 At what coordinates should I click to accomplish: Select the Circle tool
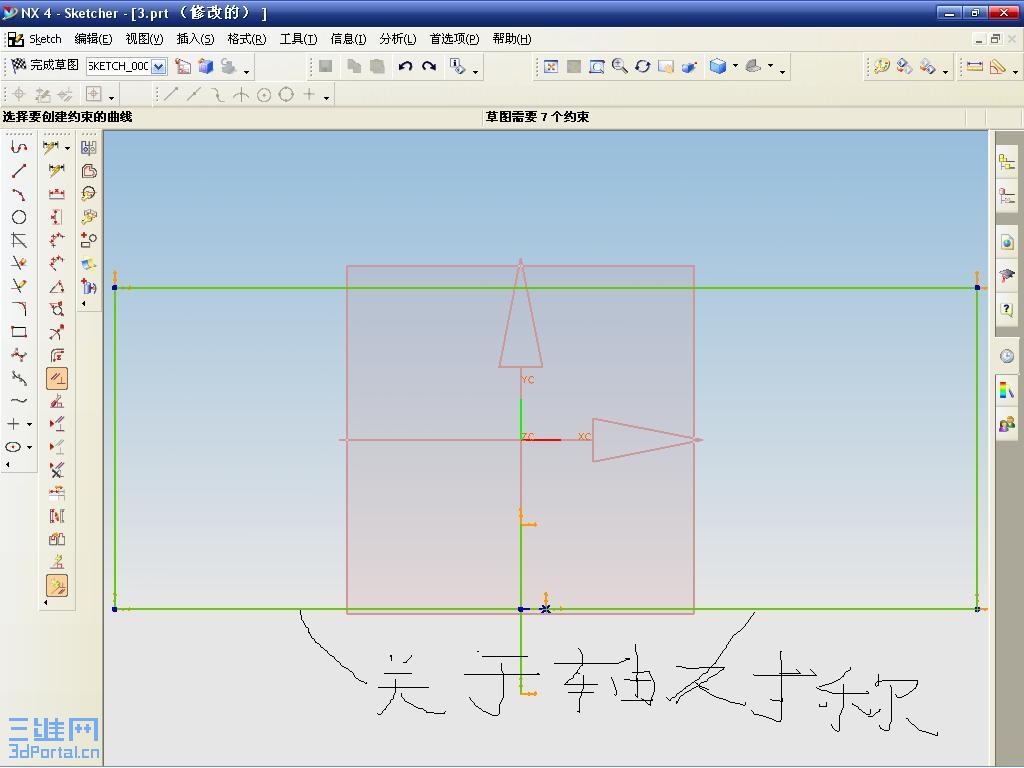(19, 217)
